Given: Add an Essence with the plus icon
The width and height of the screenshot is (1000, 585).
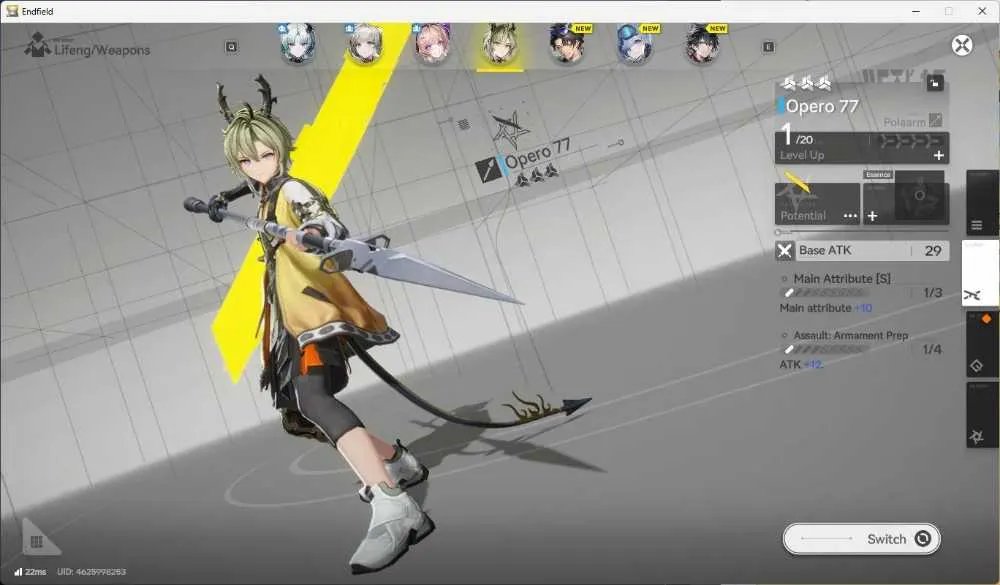Looking at the screenshot, I should 872,216.
